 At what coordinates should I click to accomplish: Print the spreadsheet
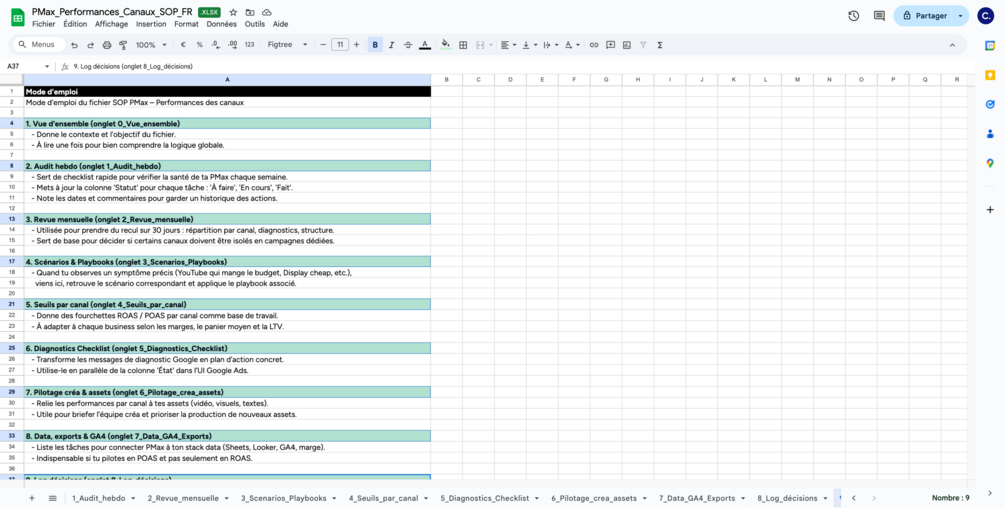[107, 45]
